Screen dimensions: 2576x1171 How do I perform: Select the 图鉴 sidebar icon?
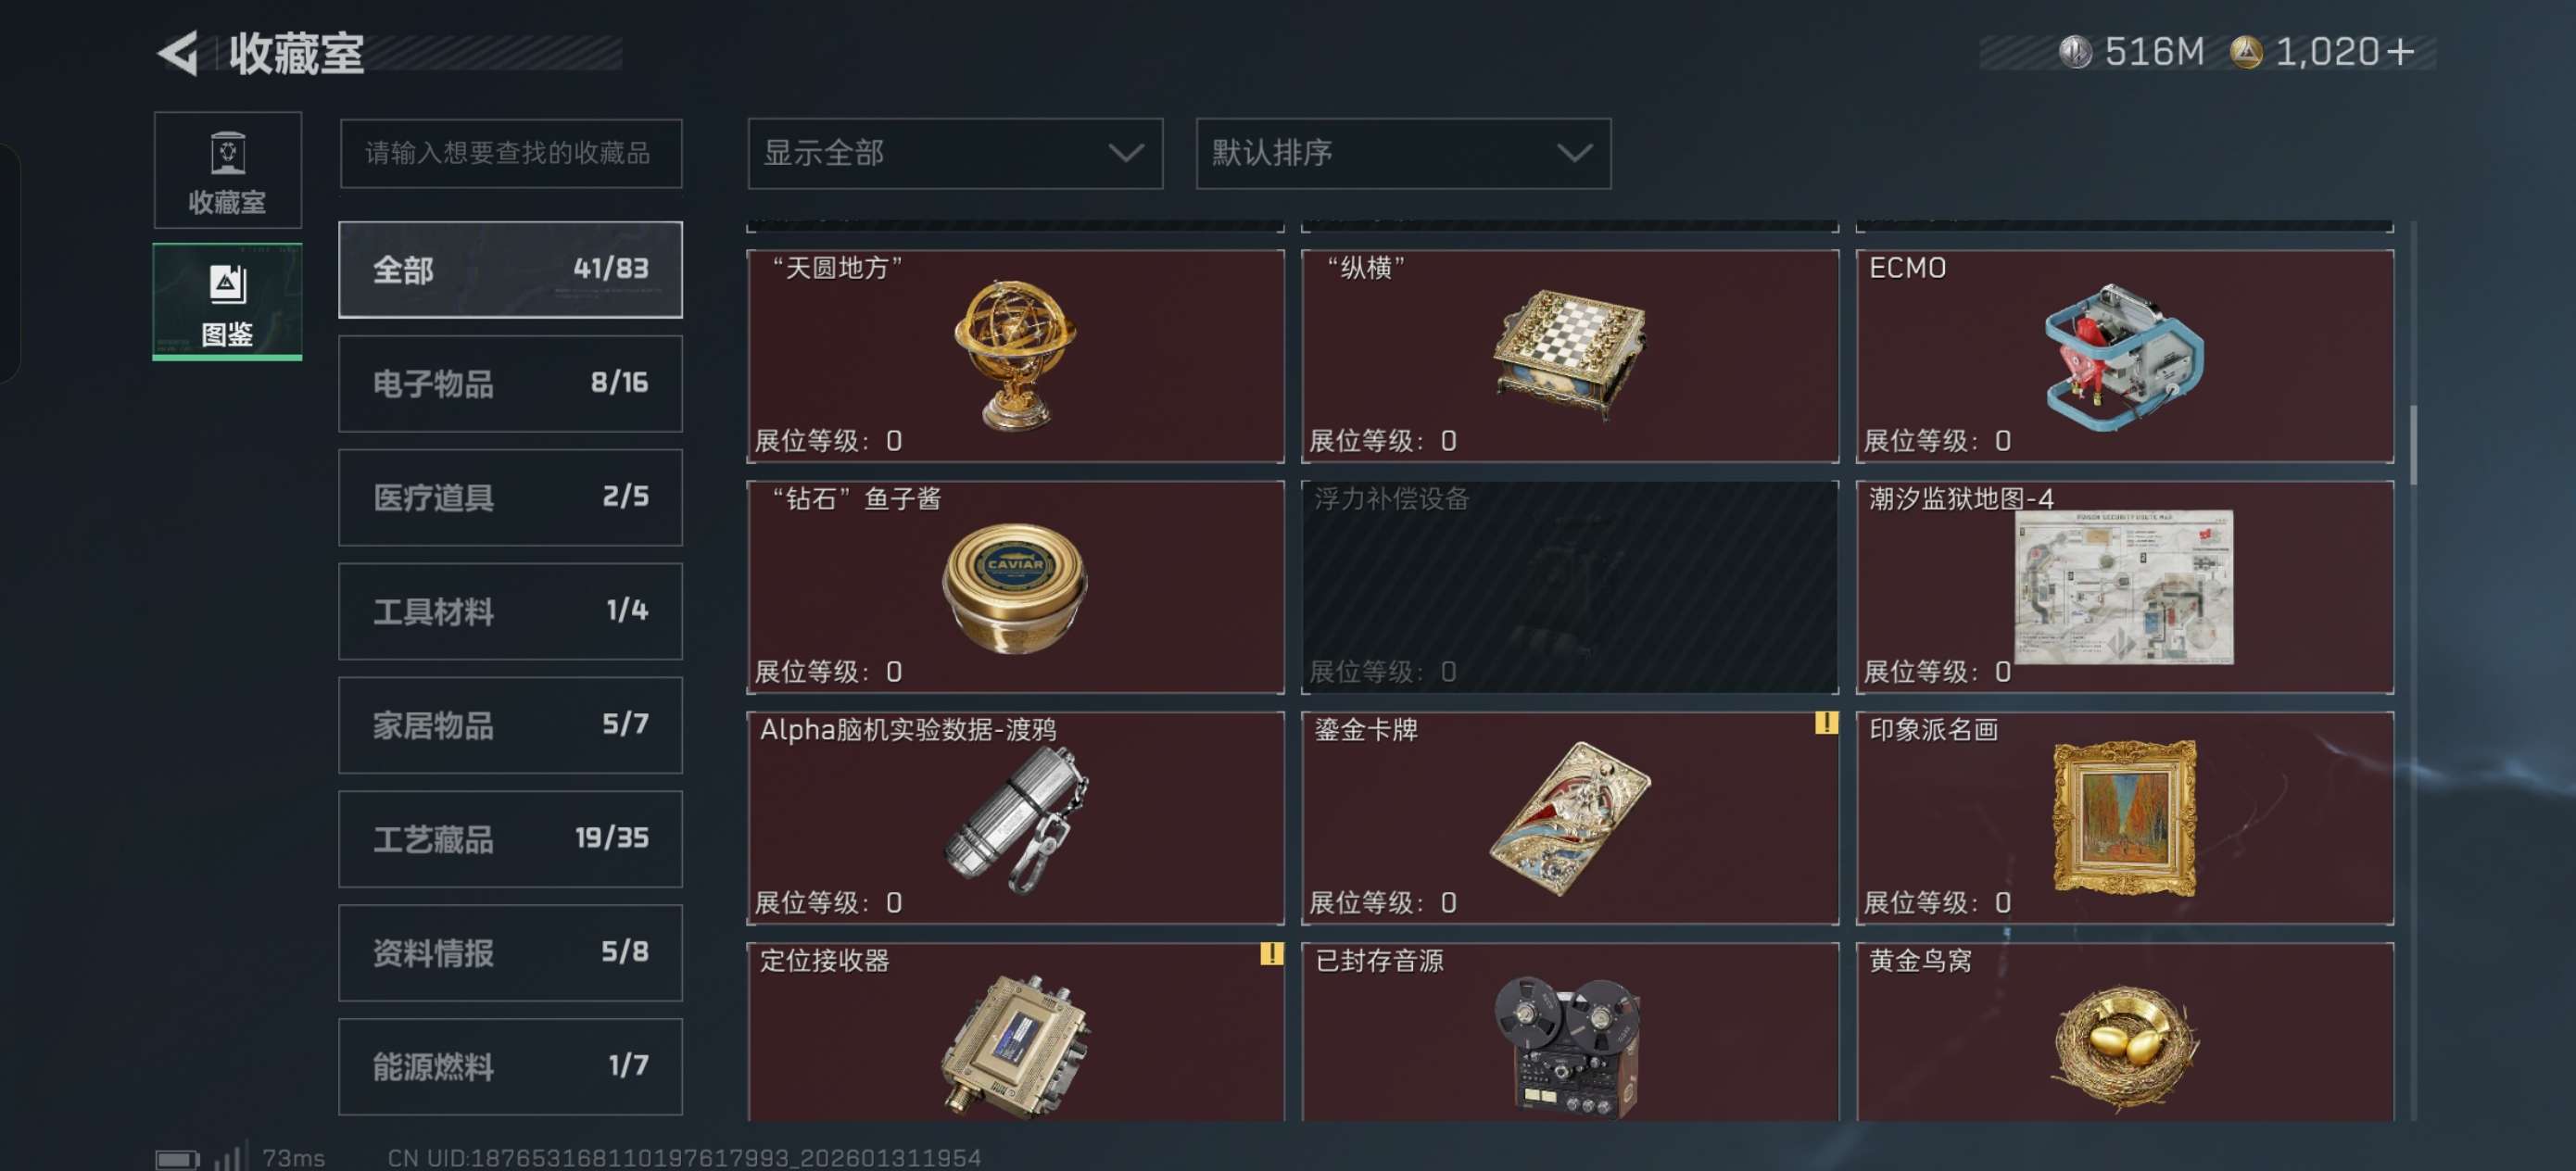point(228,301)
